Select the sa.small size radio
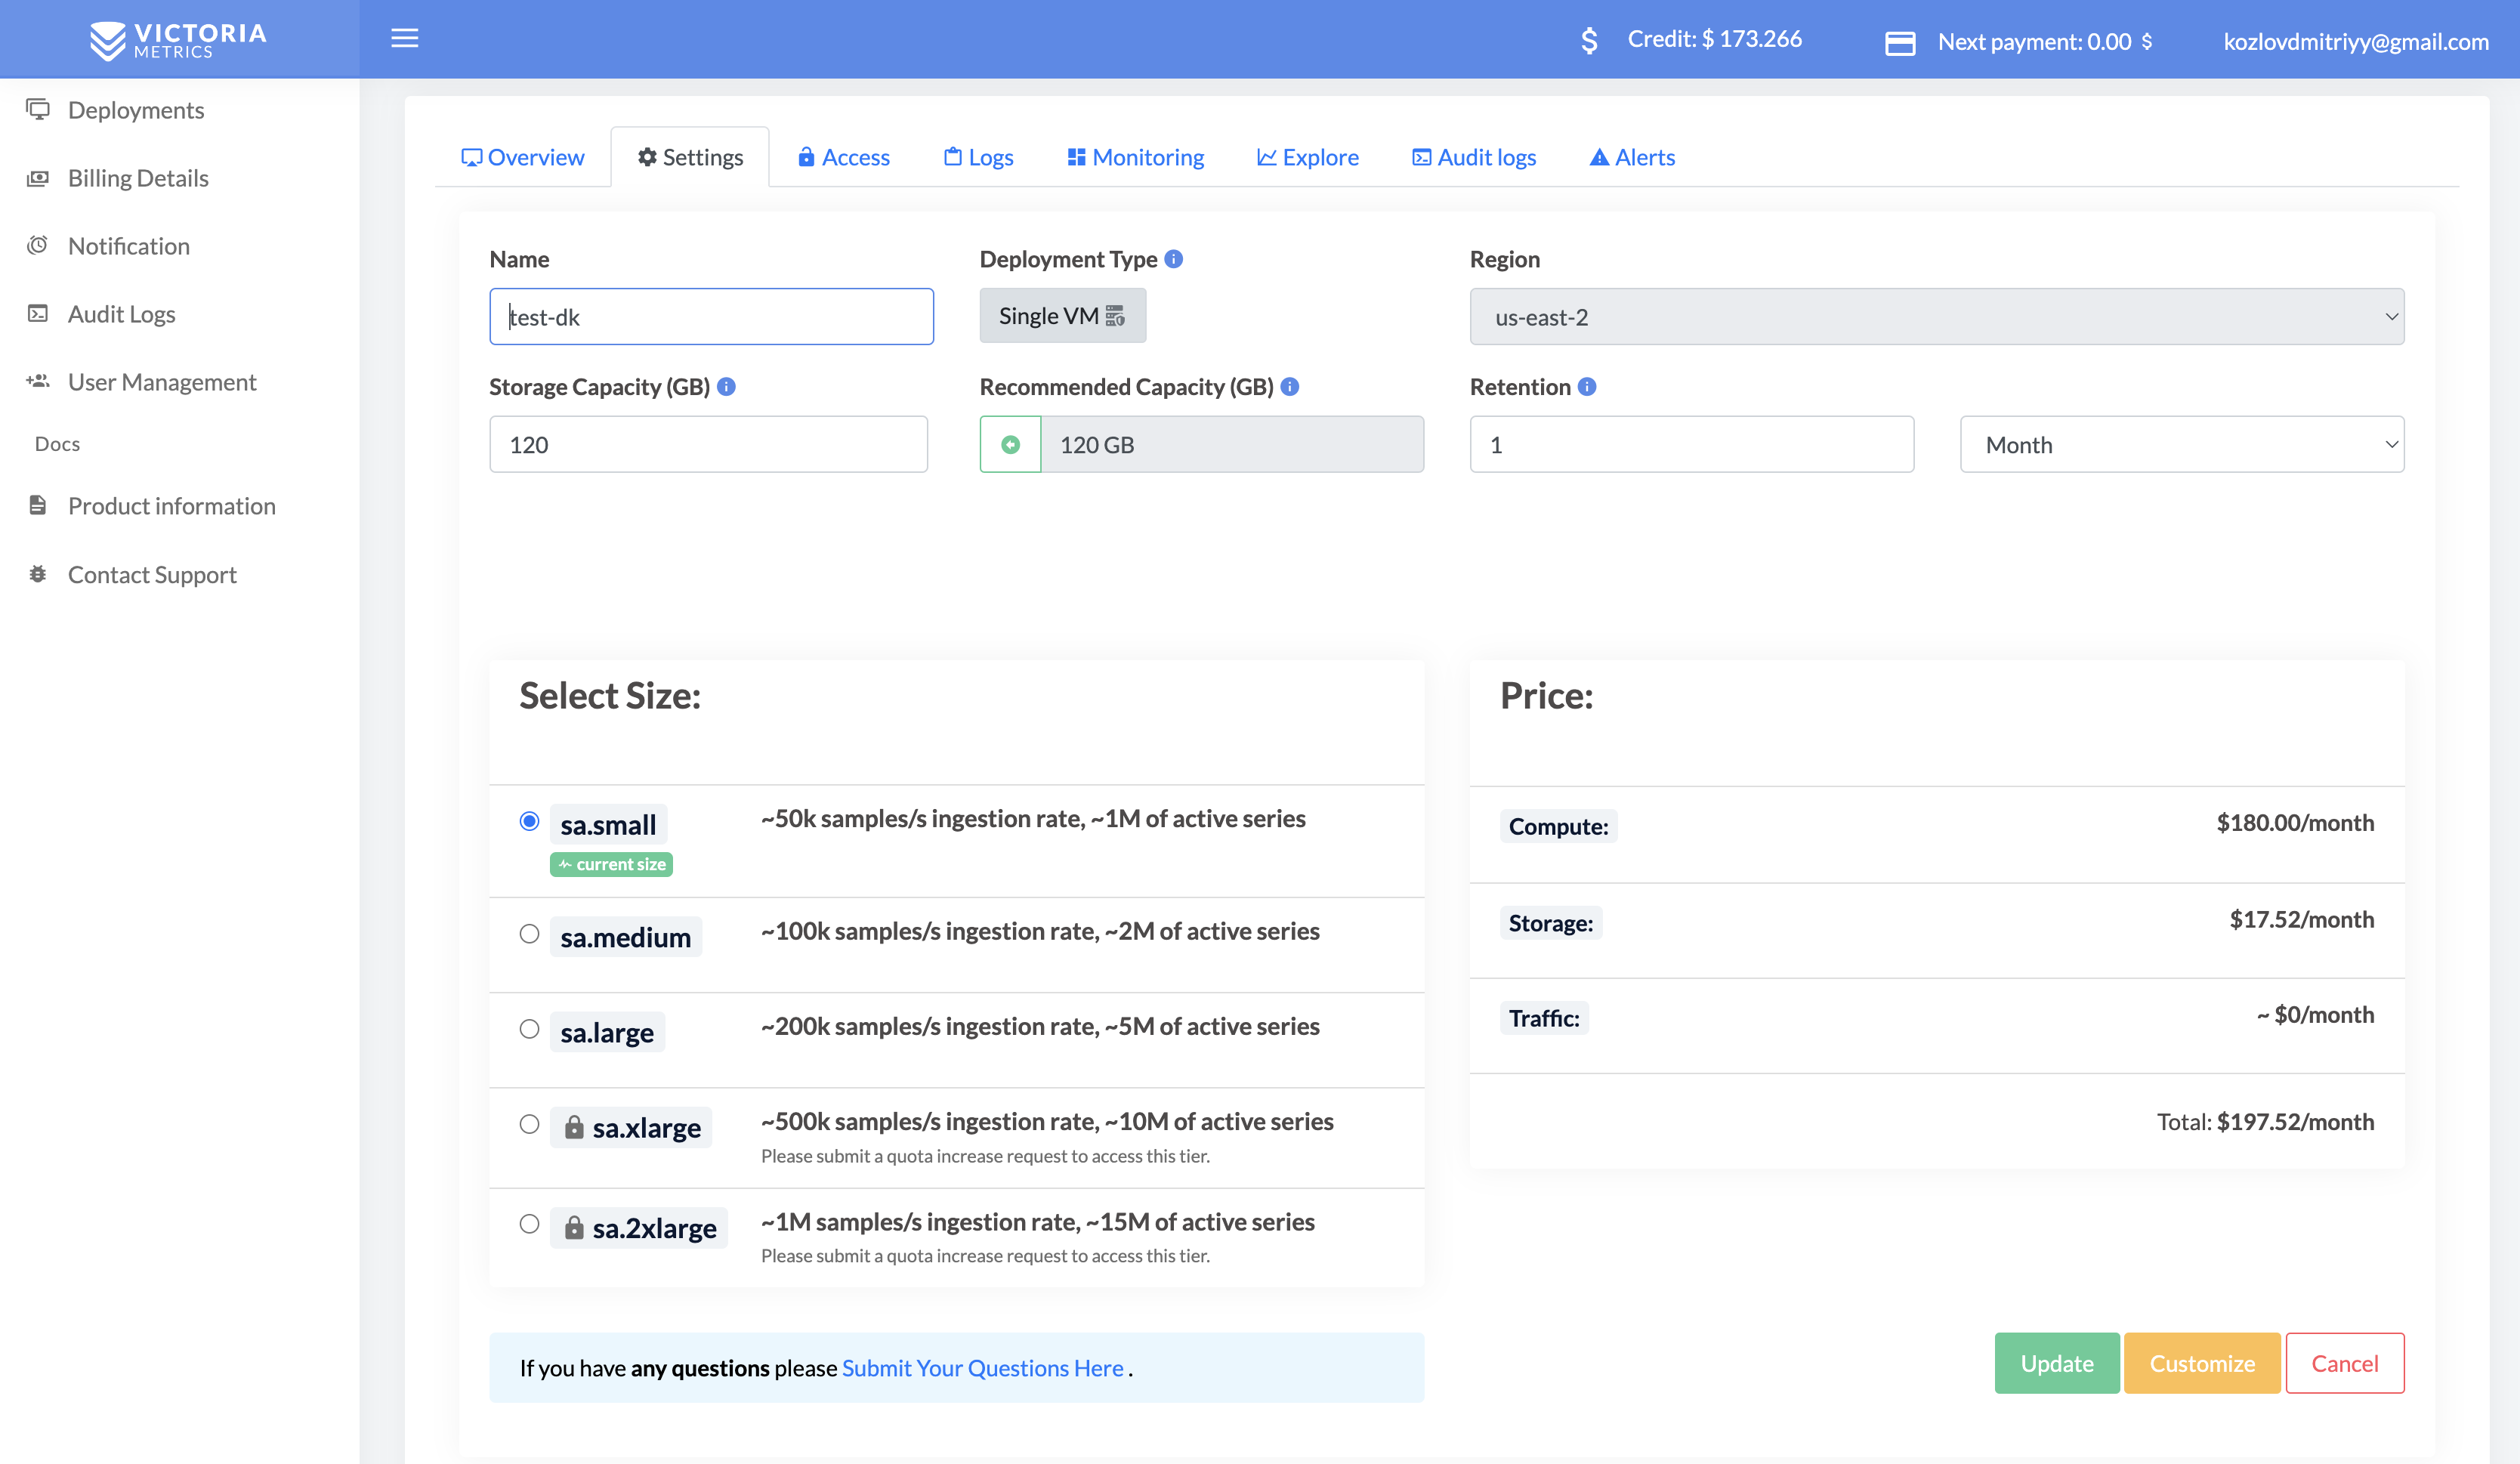The width and height of the screenshot is (2520, 1464). click(x=530, y=821)
